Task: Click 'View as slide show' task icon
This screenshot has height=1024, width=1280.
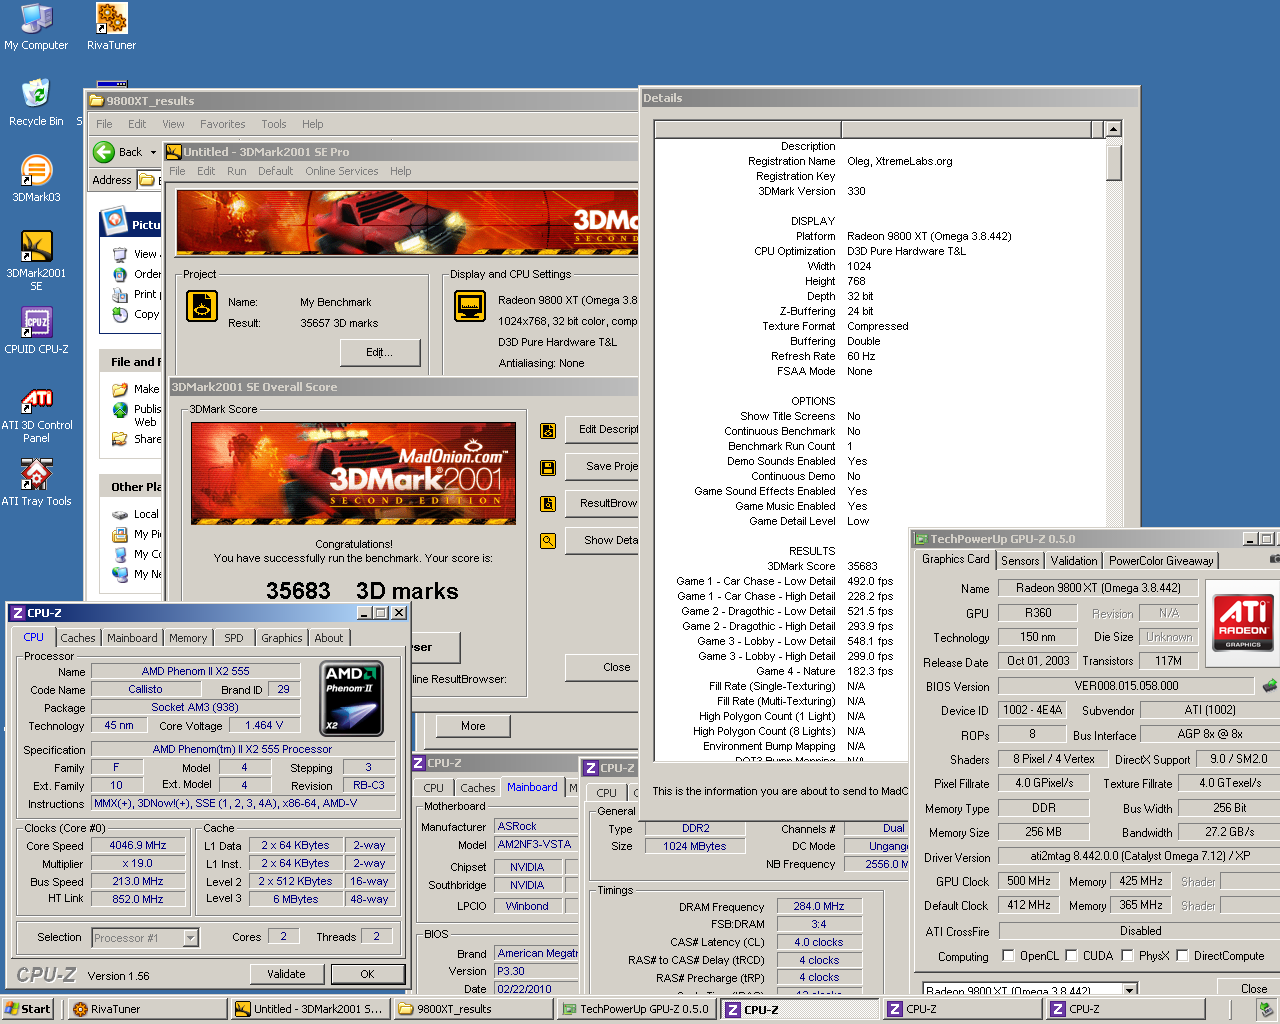Action: tap(120, 254)
